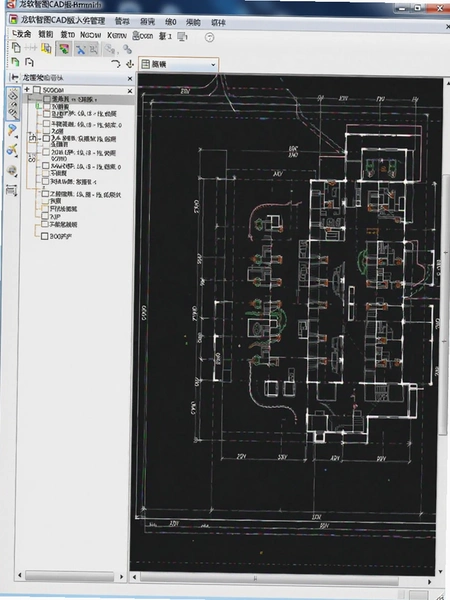Select the colorful pen icon in left toolbar

(12, 130)
